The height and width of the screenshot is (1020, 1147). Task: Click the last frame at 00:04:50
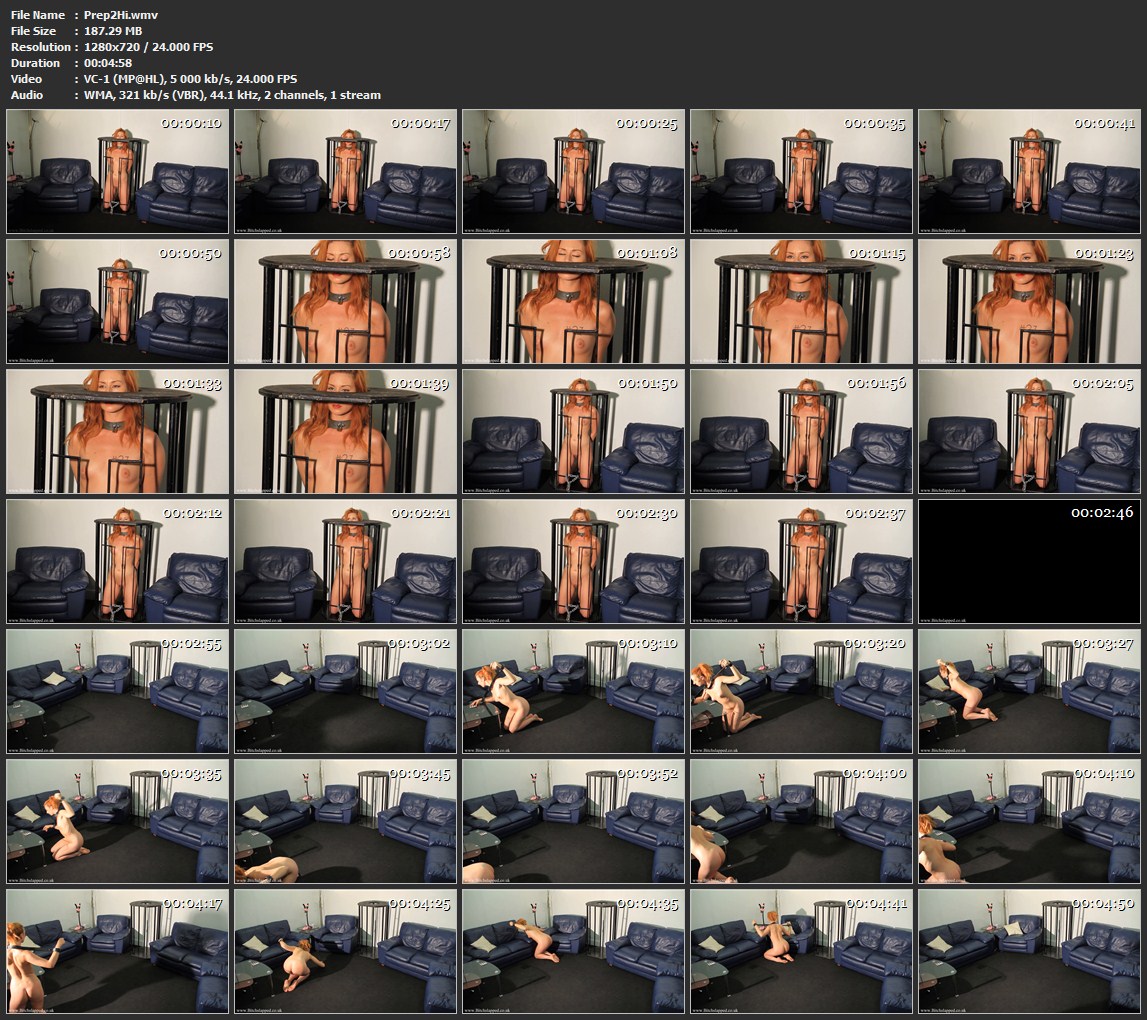(1029, 951)
